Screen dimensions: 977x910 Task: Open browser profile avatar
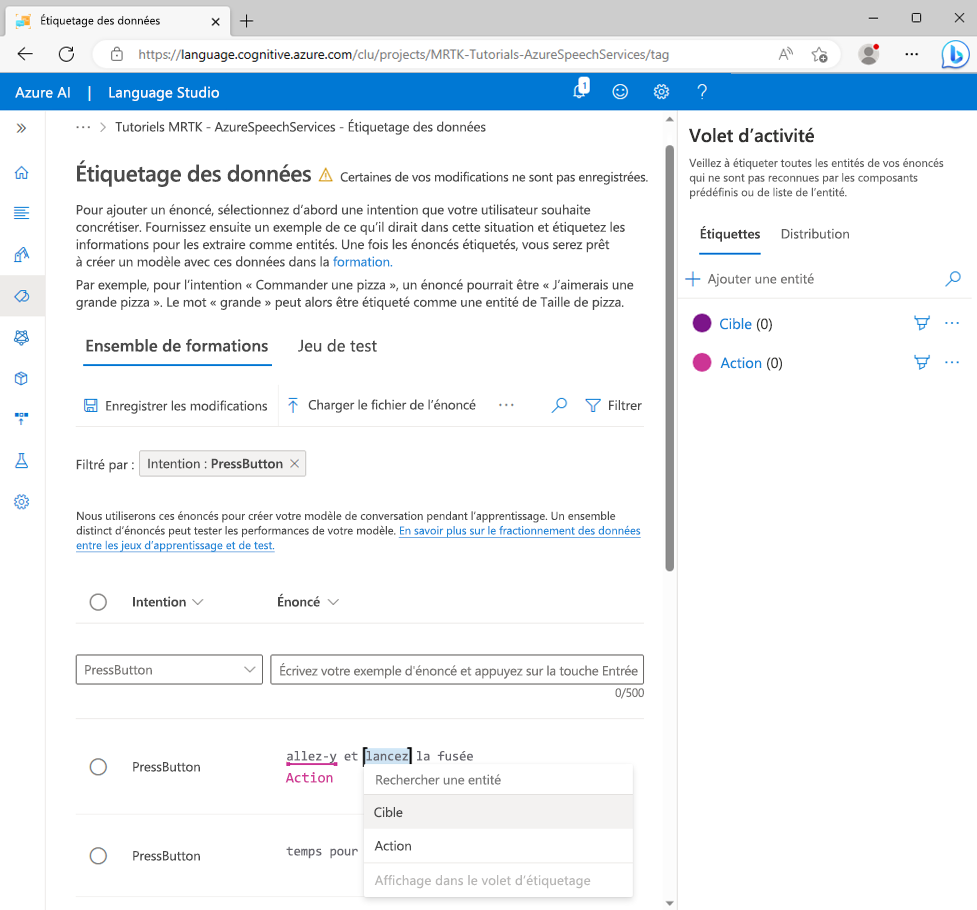pos(869,54)
